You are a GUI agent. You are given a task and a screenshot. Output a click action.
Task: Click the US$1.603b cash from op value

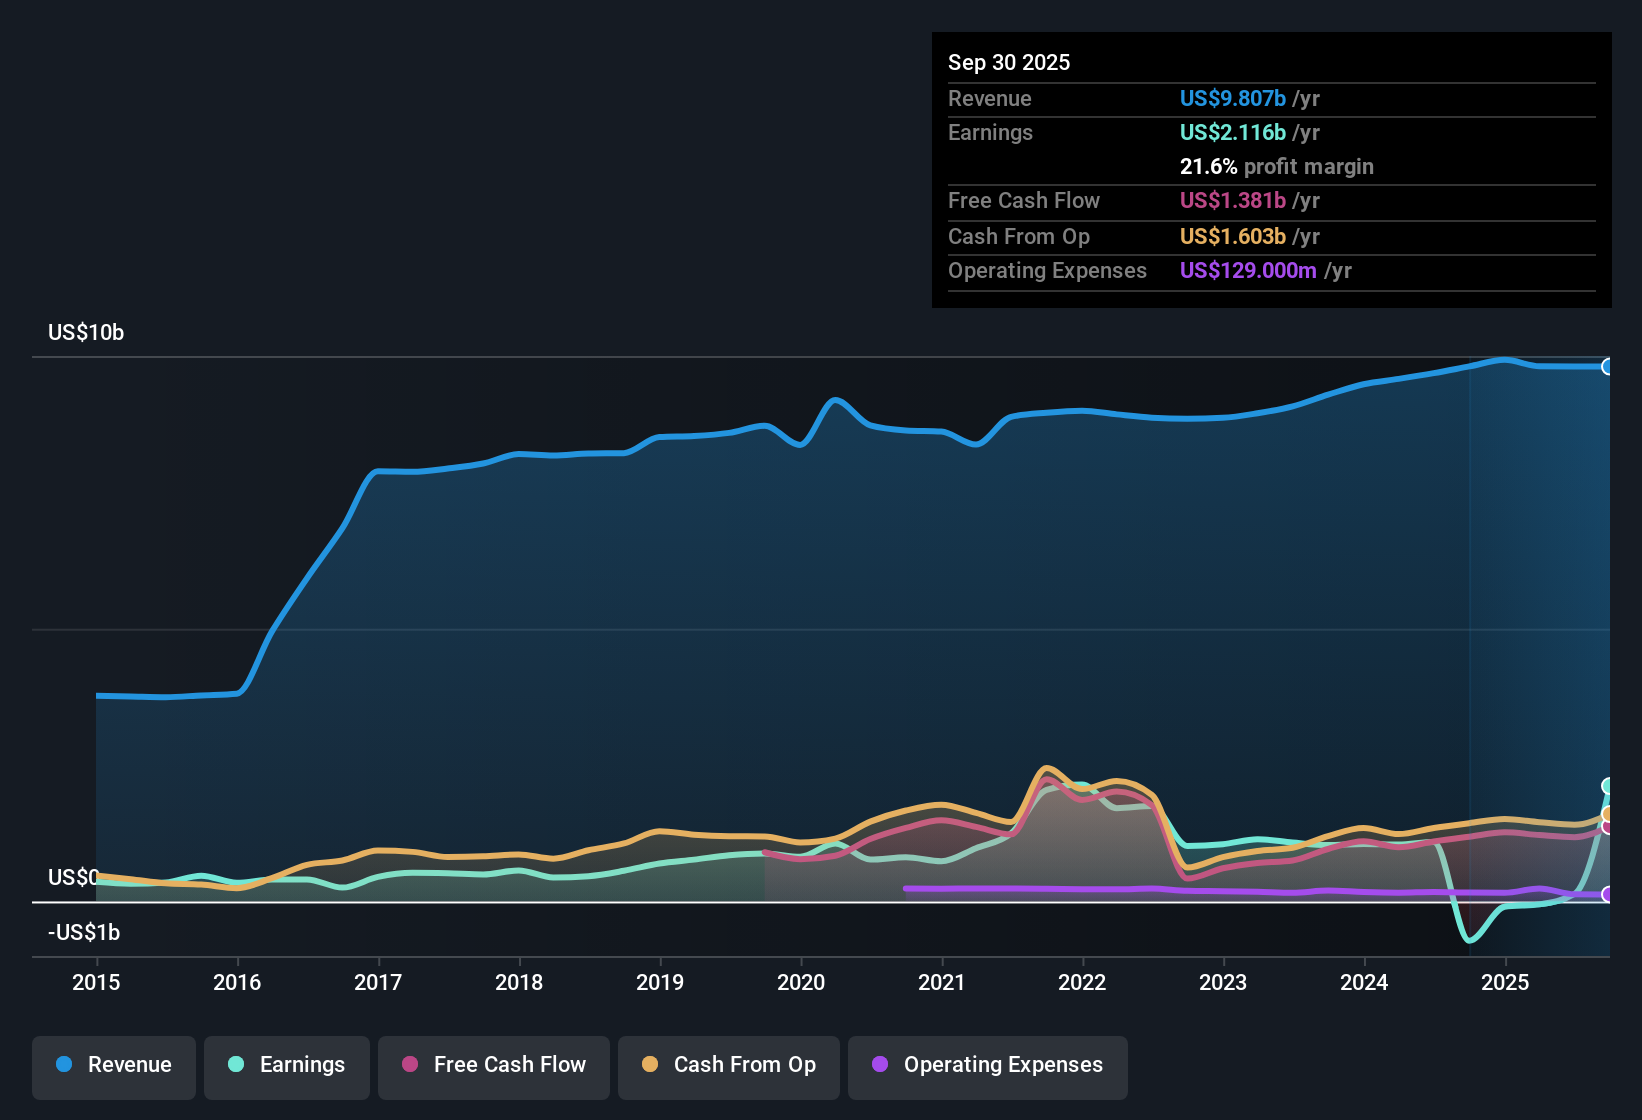pyautogui.click(x=1233, y=236)
